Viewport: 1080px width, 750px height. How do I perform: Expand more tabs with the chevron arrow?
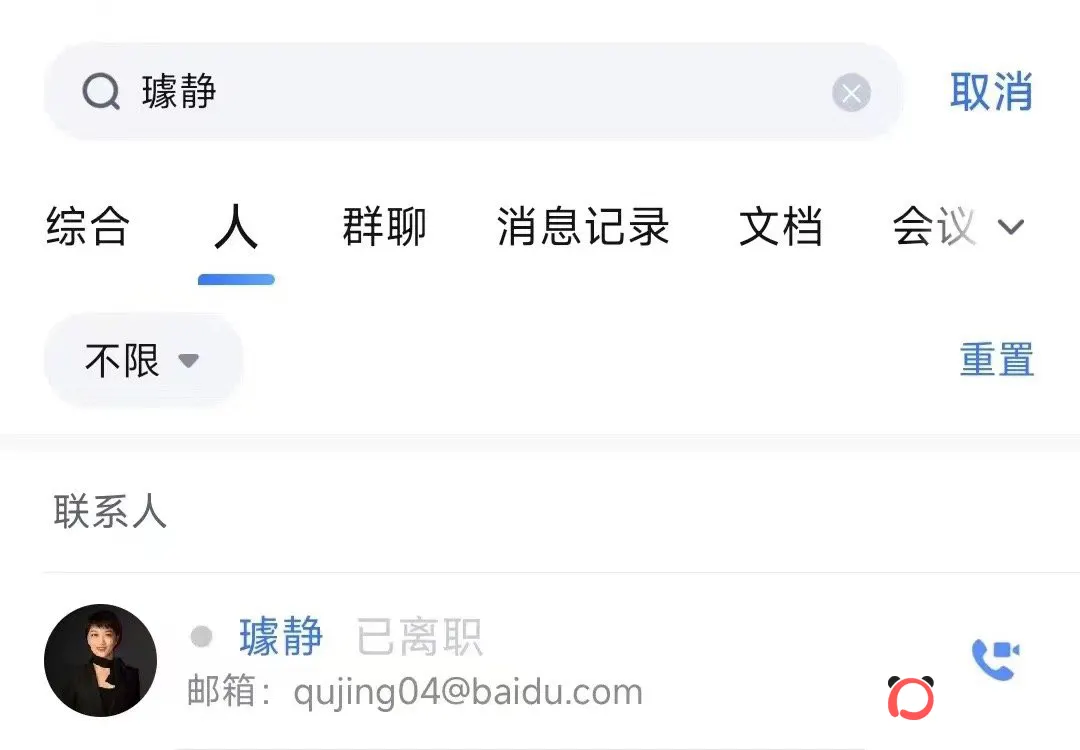[1010, 227]
